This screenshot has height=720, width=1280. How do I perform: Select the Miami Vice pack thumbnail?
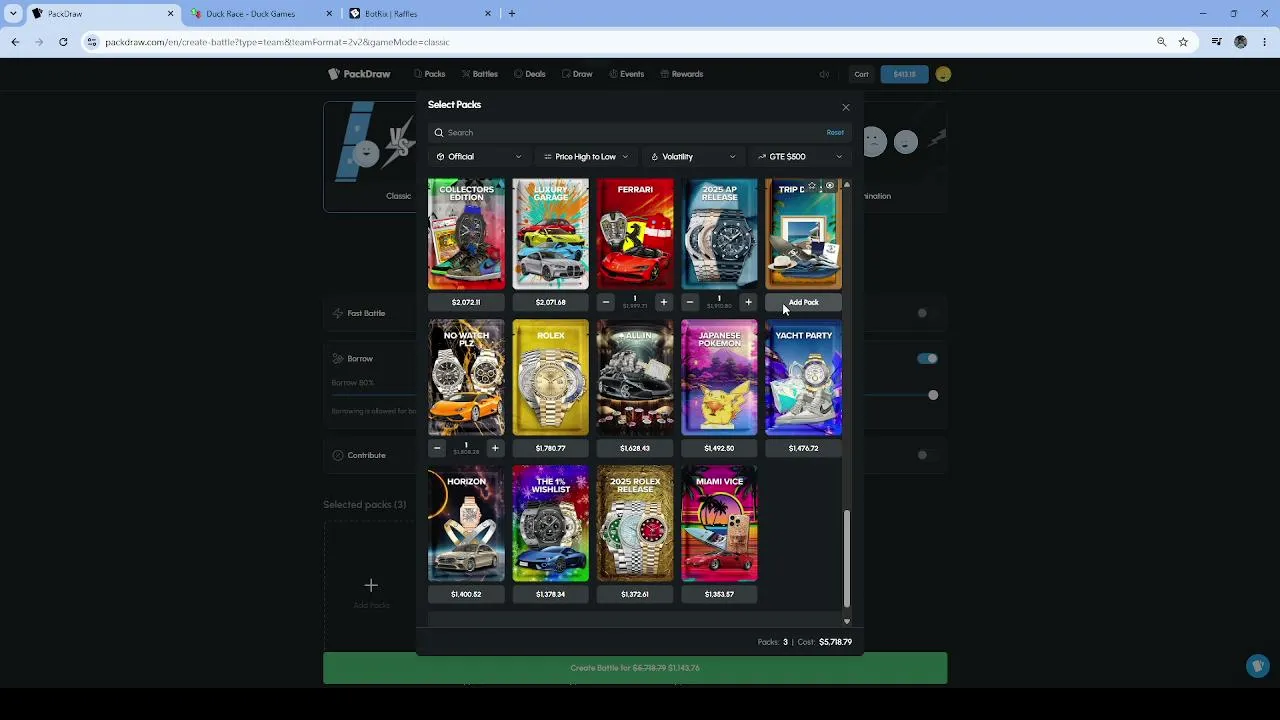tap(719, 524)
